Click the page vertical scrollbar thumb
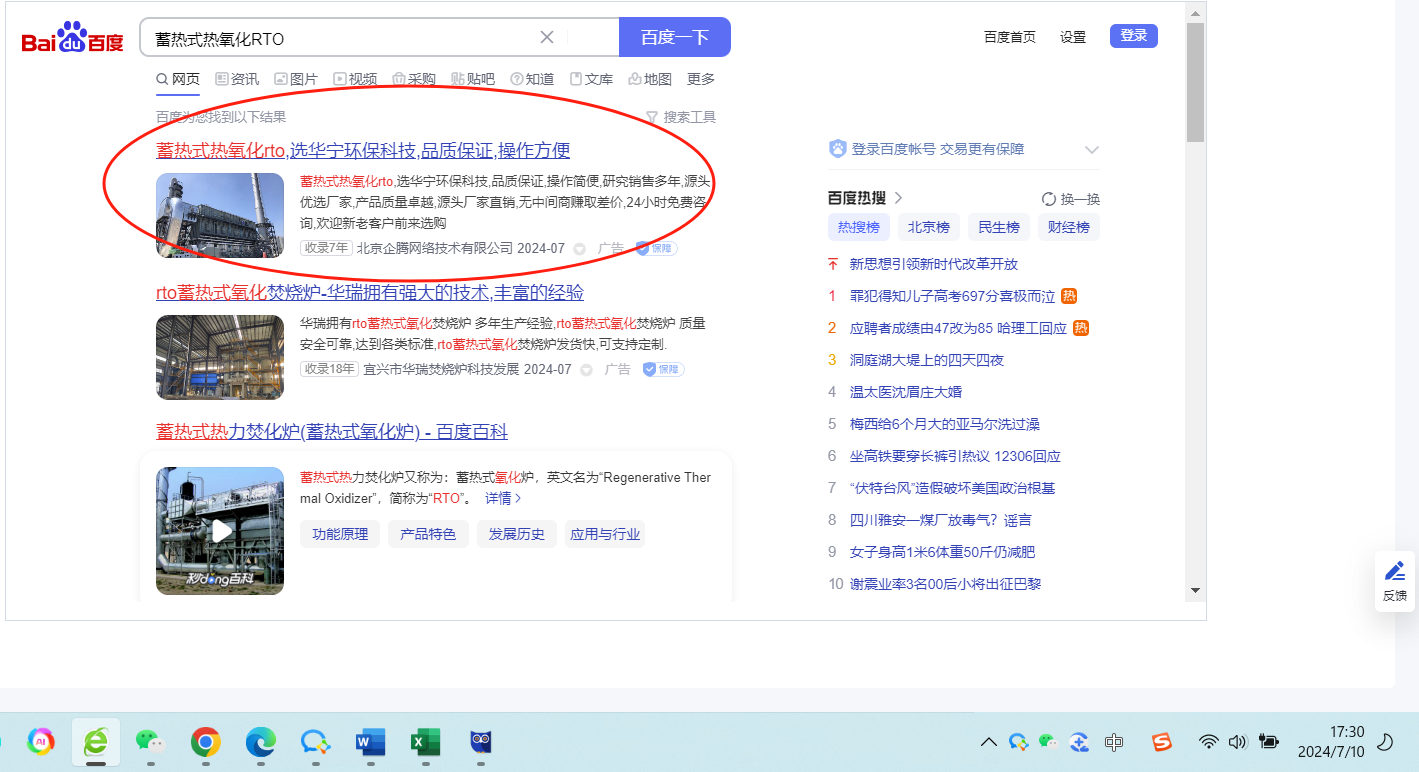1419x772 pixels. [1195, 82]
